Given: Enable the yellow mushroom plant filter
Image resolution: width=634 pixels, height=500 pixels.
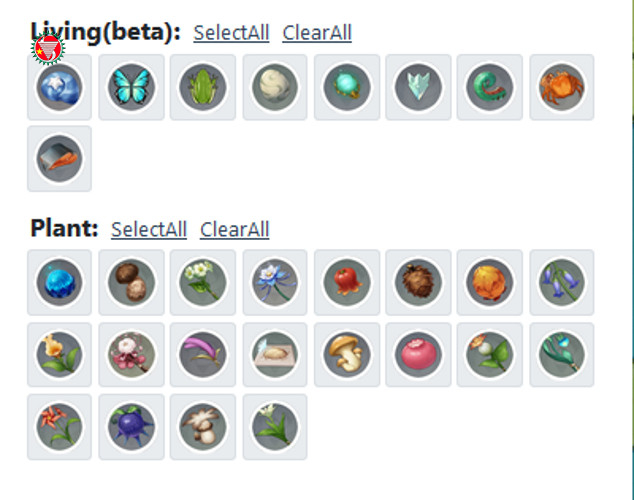Looking at the screenshot, I should coord(347,355).
